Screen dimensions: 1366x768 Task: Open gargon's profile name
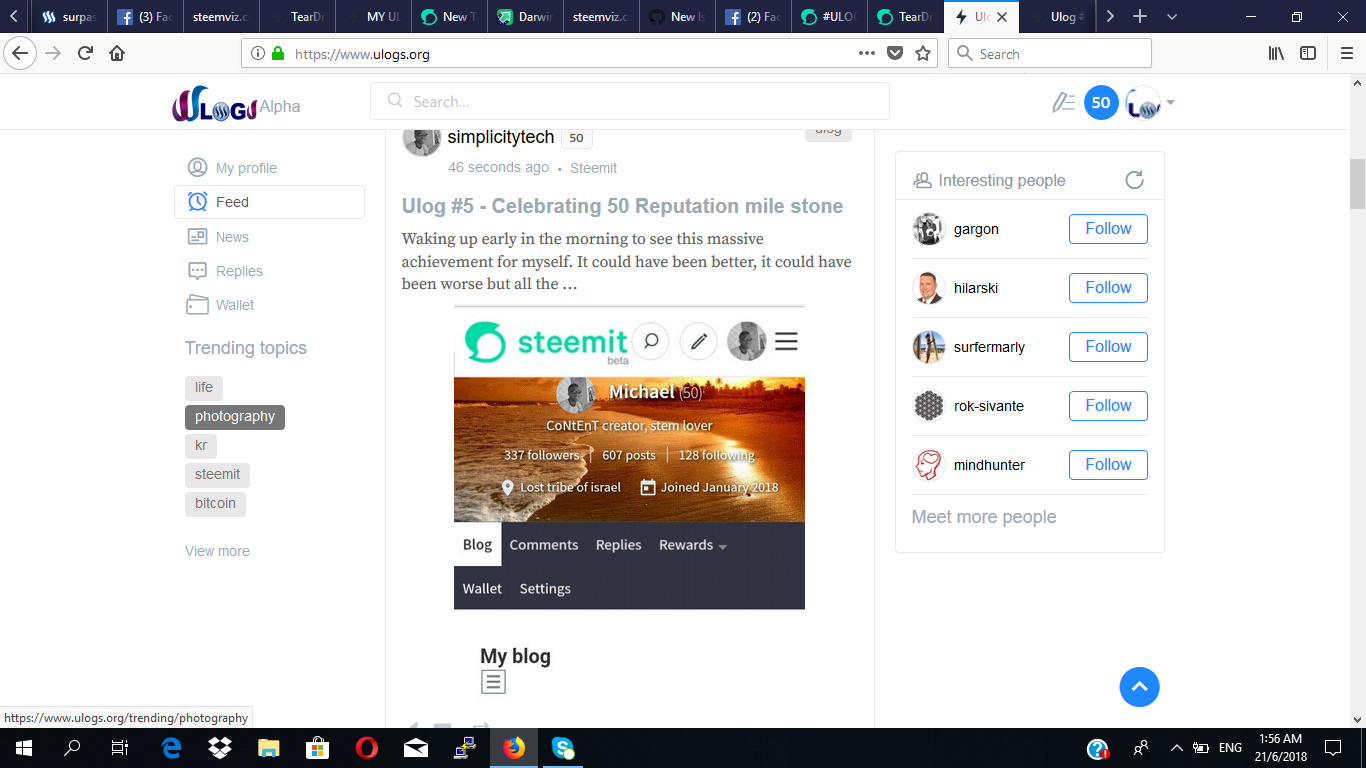976,229
